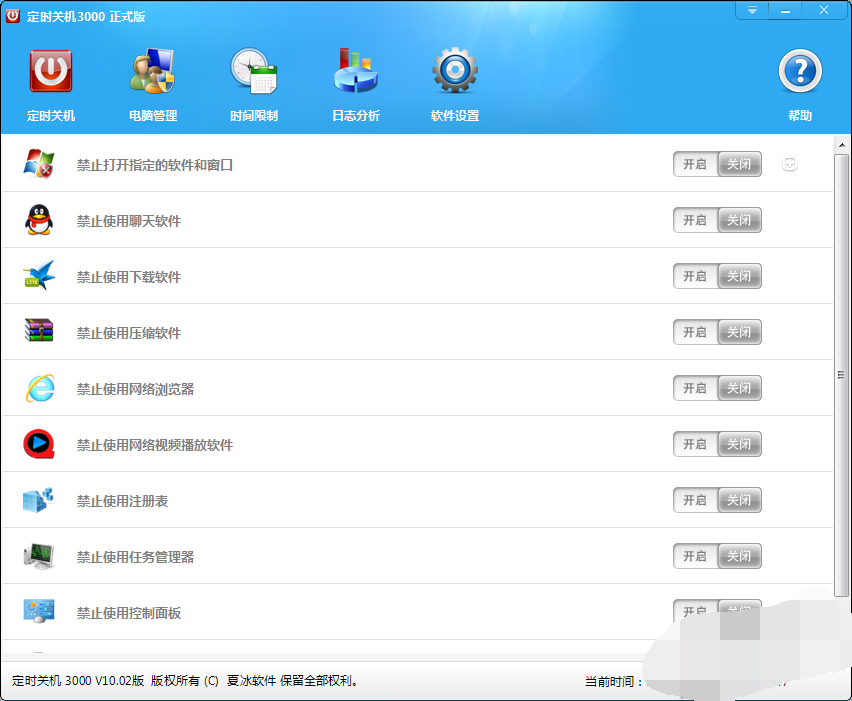Viewport: 852px width, 701px height.
Task: Open the 电脑管理 section
Action: coord(153,84)
